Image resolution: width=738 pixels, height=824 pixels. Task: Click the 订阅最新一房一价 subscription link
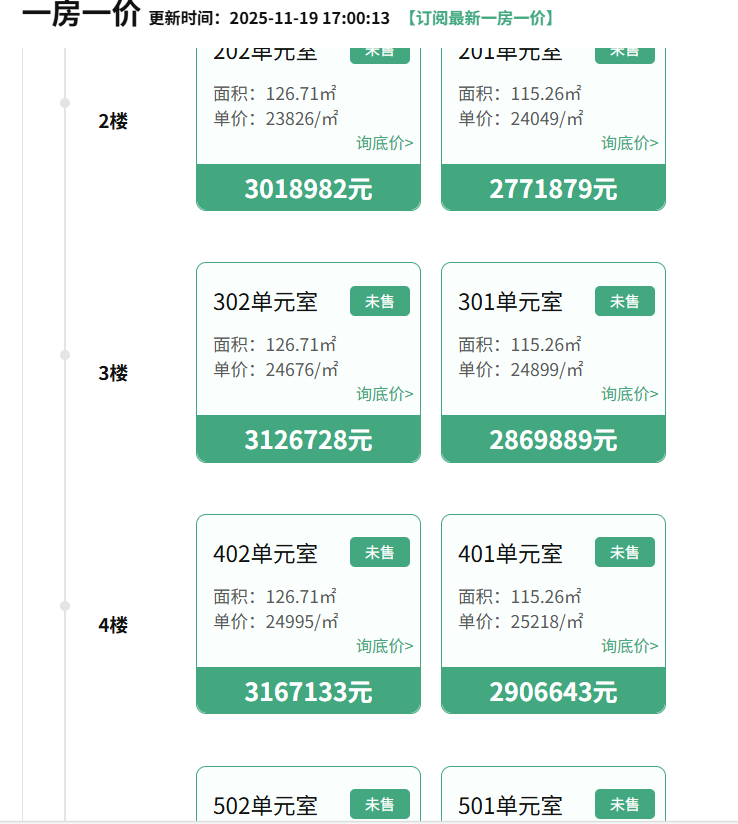tap(480, 18)
